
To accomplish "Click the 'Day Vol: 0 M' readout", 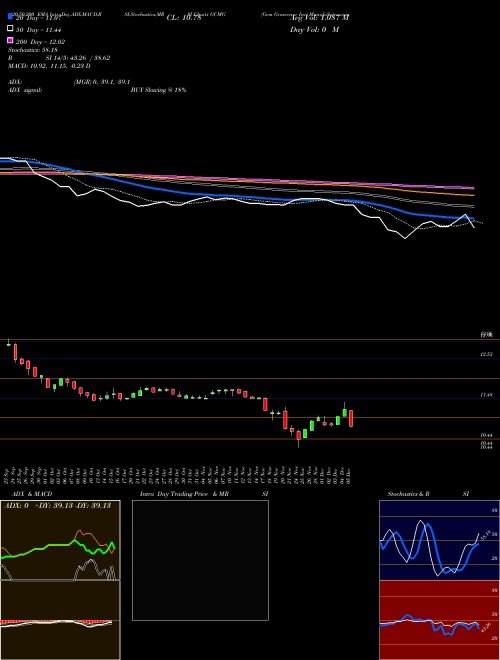I will [x=314, y=29].
